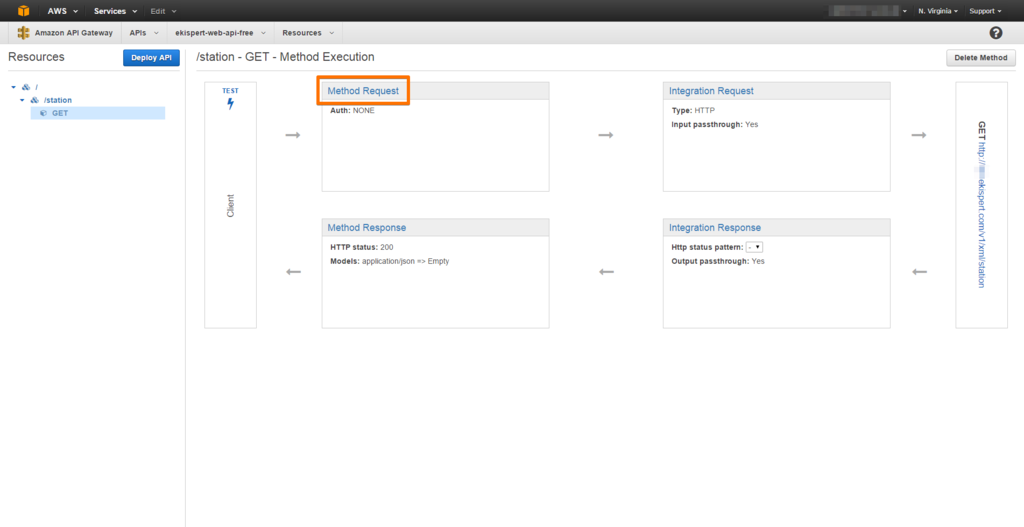The width and height of the screenshot is (1024, 527).
Task: Click the Deploy API button
Action: tap(151, 58)
